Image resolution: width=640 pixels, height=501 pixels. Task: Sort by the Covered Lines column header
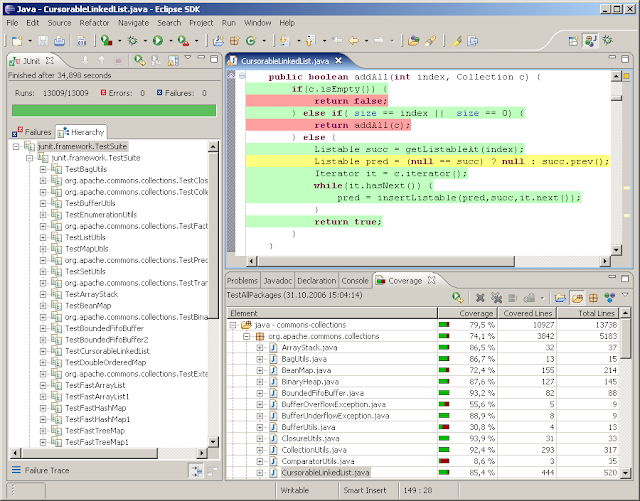[x=527, y=313]
